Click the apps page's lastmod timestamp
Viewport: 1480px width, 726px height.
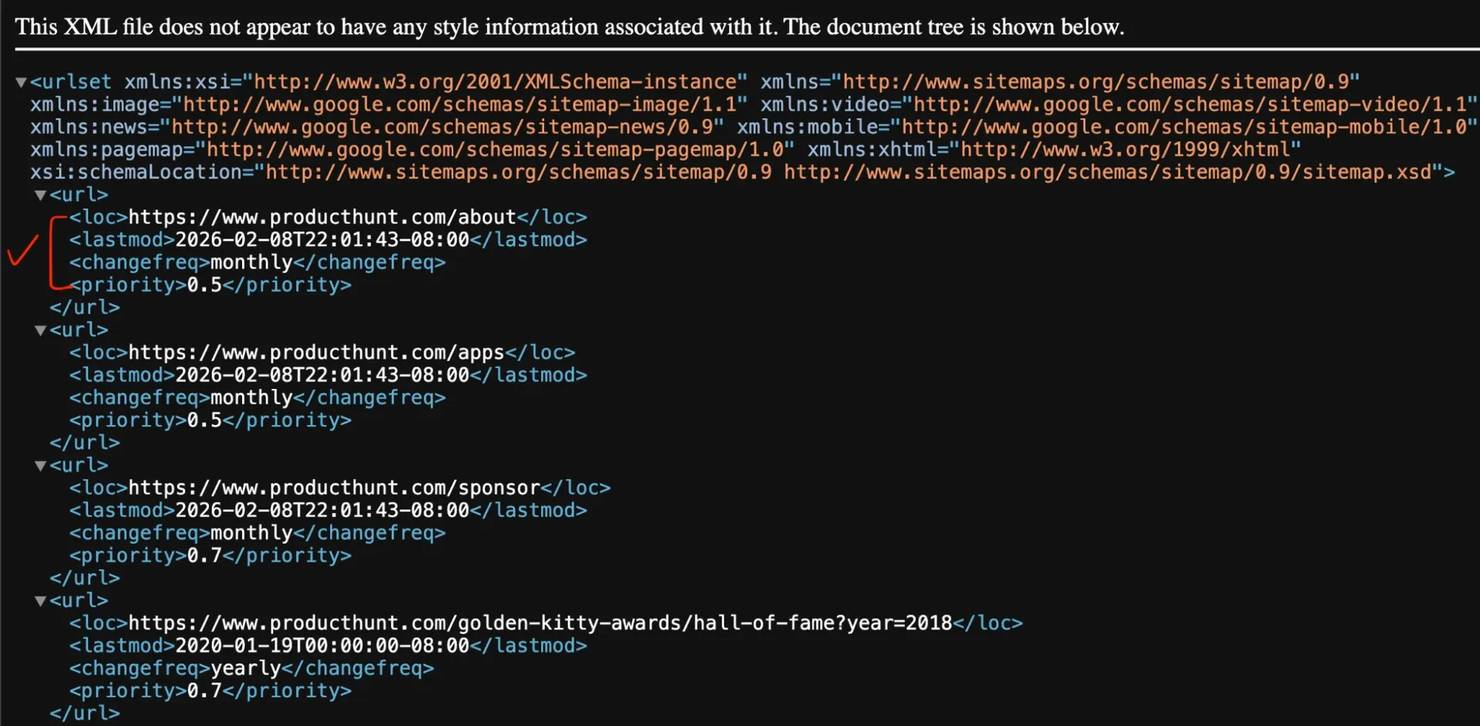pyautogui.click(x=322, y=375)
